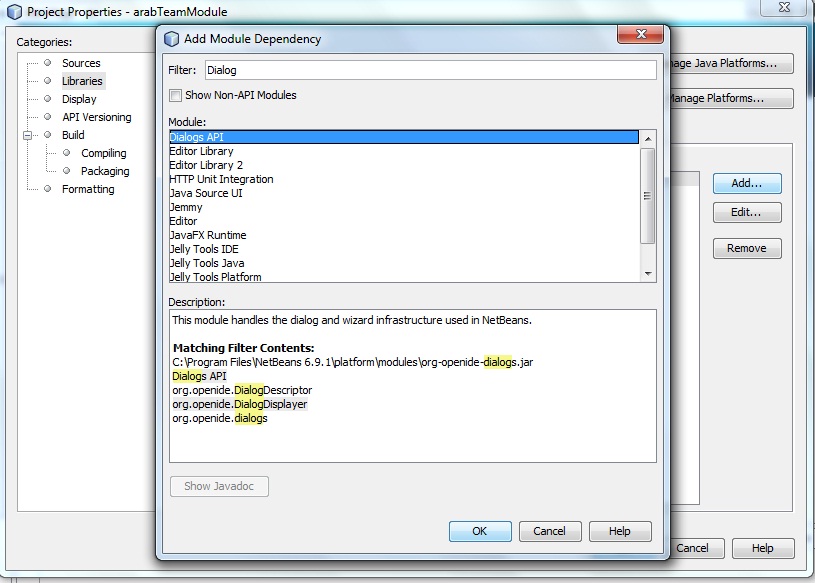The width and height of the screenshot is (815, 583).
Task: Select the Sources category bullet icon
Action: tap(48, 63)
